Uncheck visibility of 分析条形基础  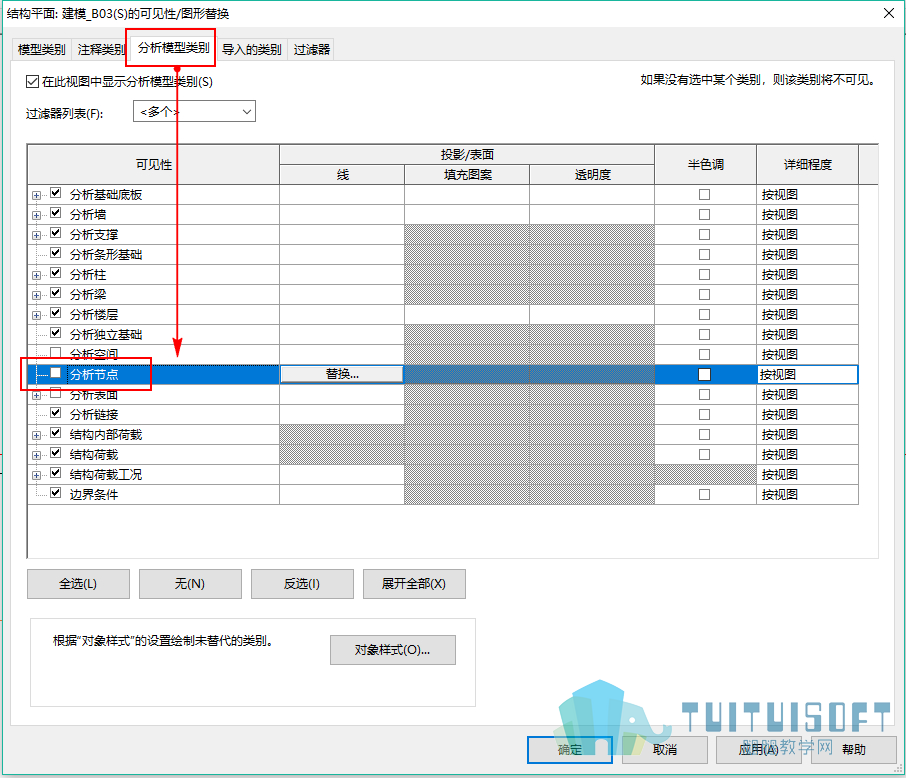[55, 253]
